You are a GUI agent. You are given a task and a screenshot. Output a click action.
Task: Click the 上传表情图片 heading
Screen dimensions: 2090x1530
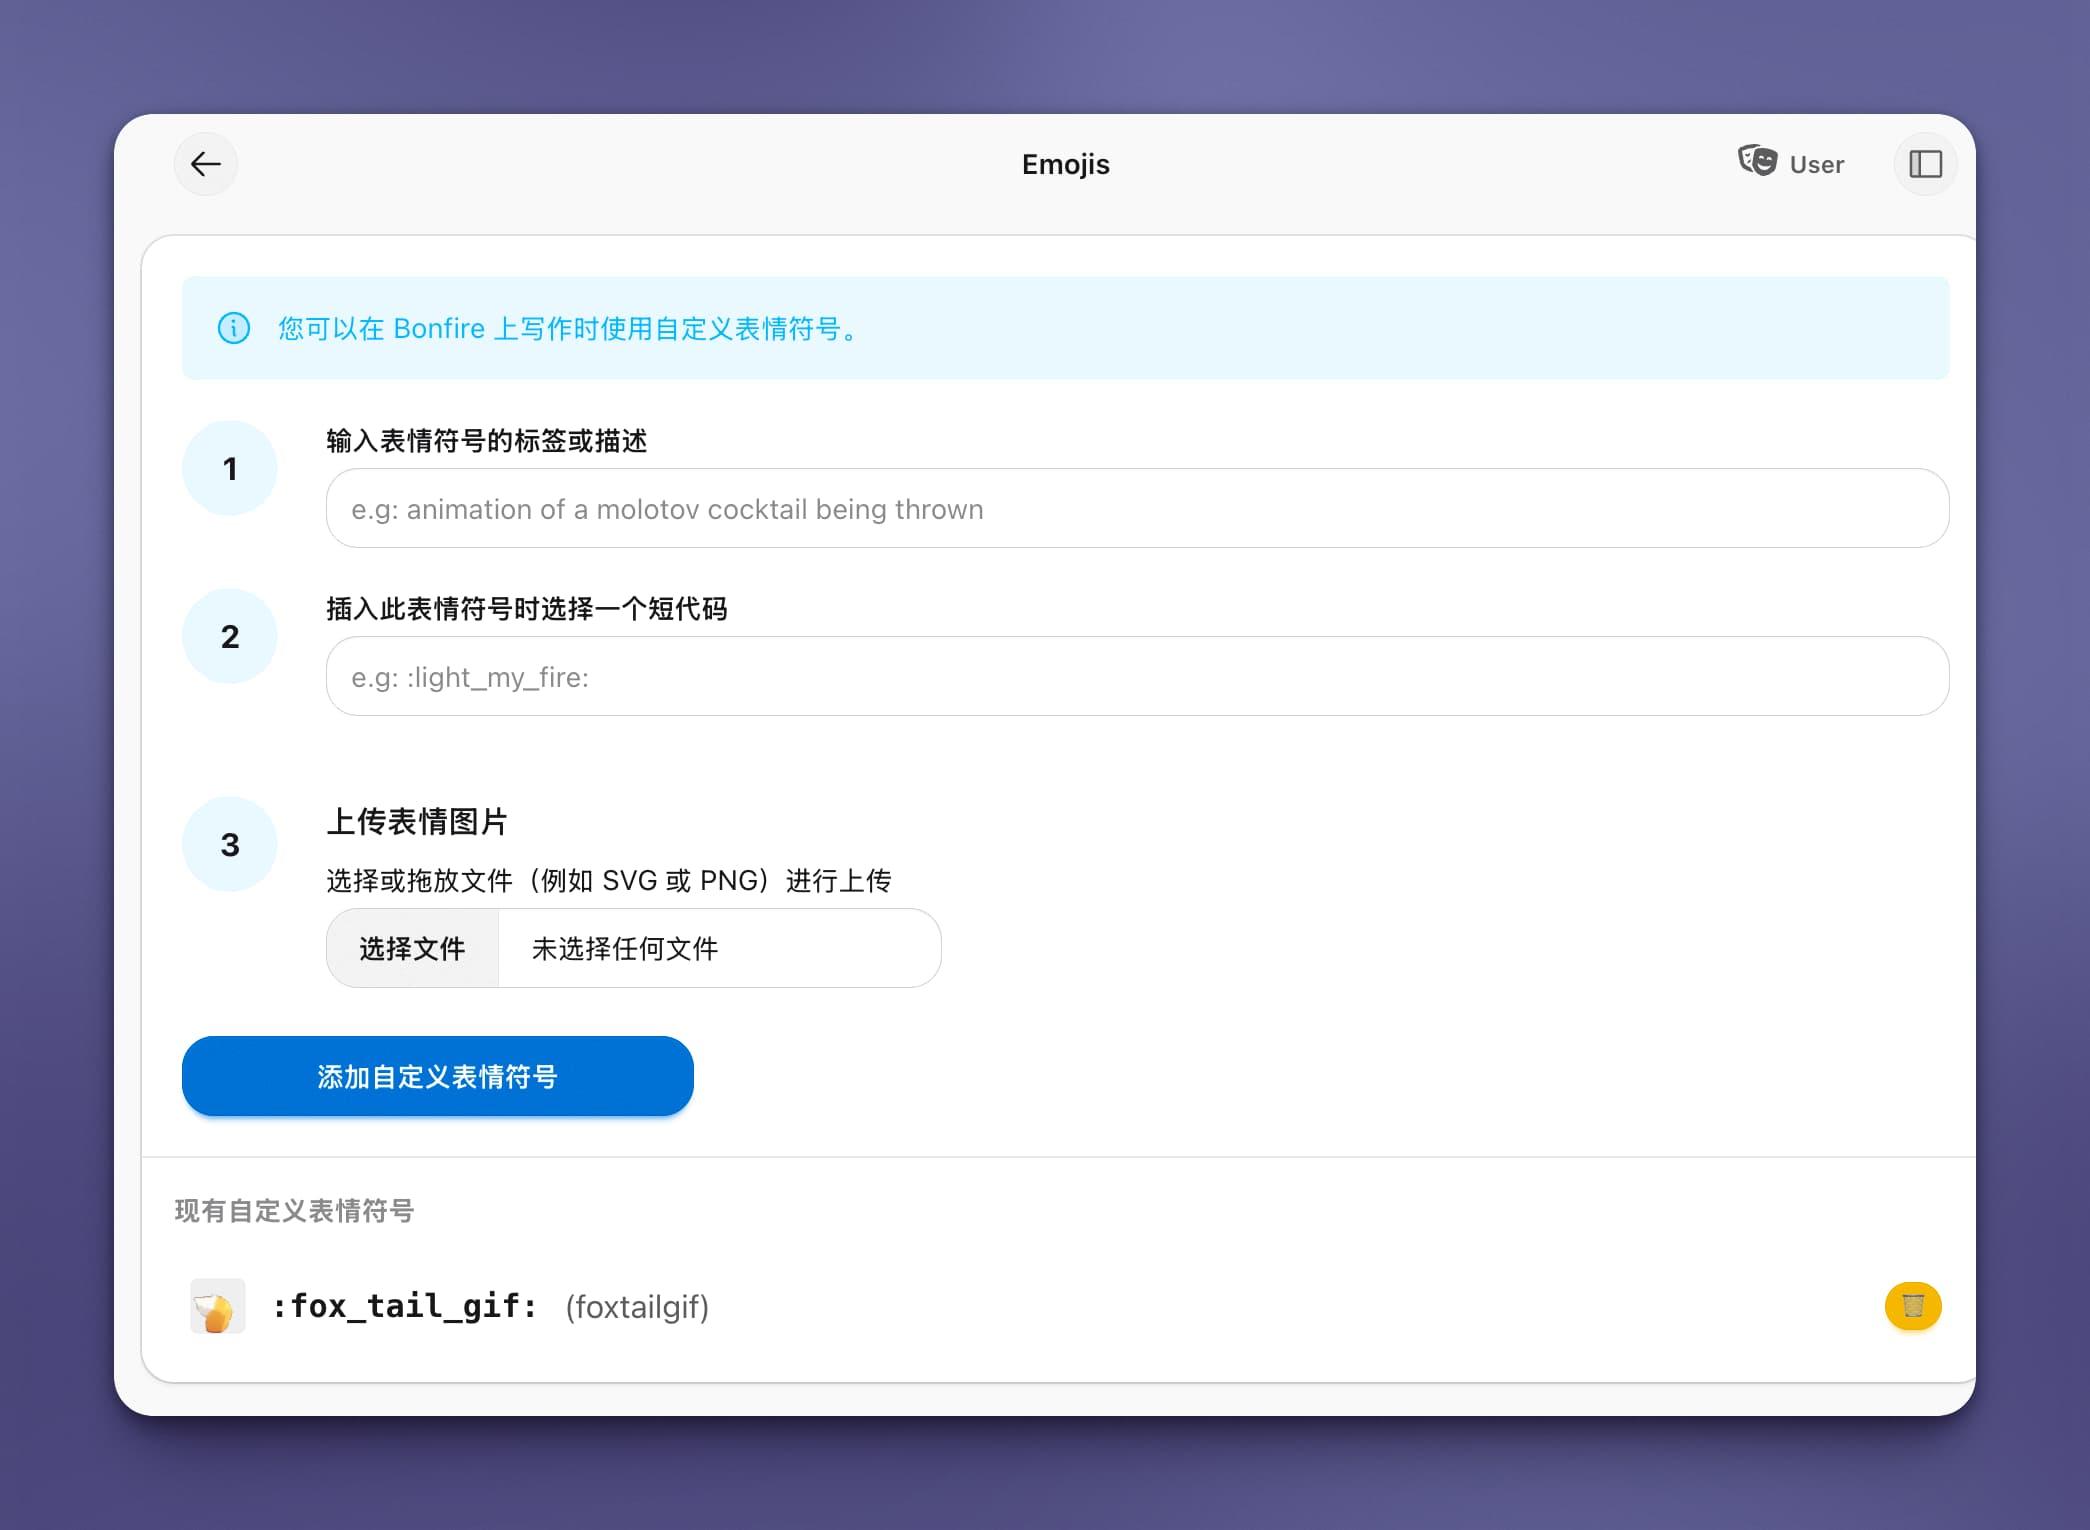pos(417,822)
